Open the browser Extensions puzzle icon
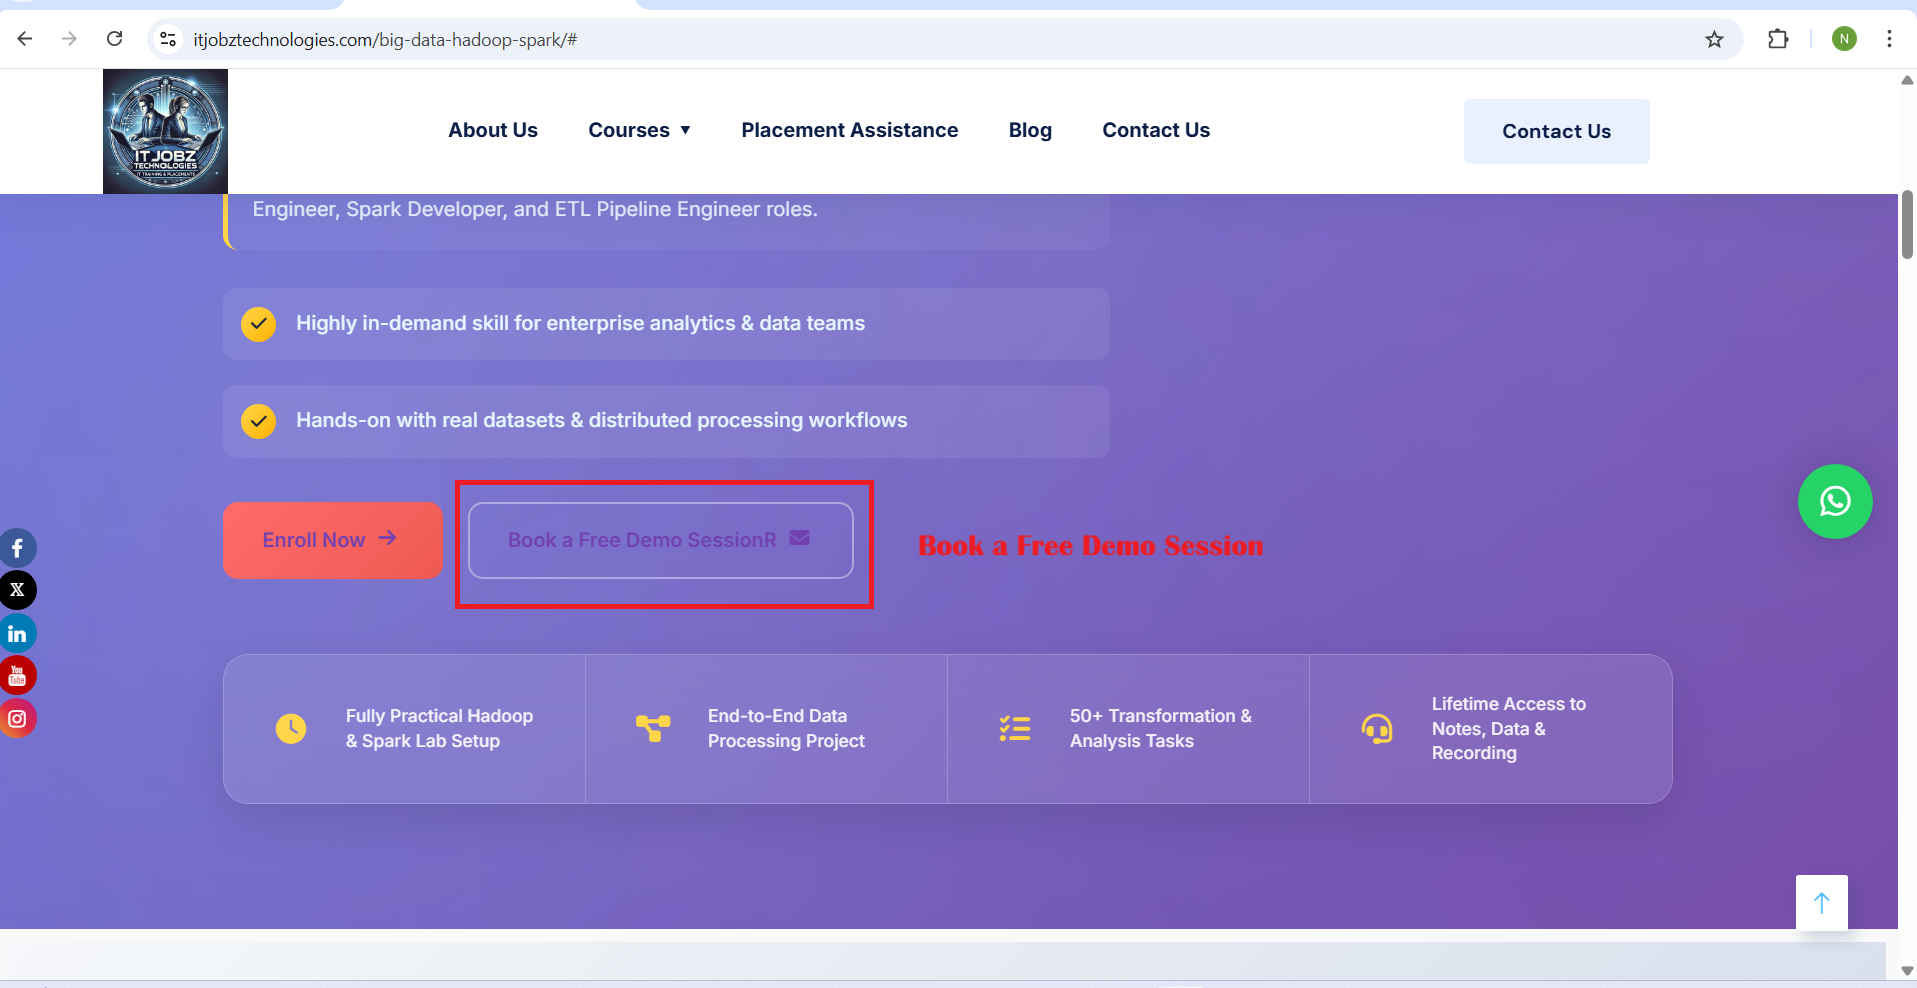The width and height of the screenshot is (1917, 988). coord(1777,39)
